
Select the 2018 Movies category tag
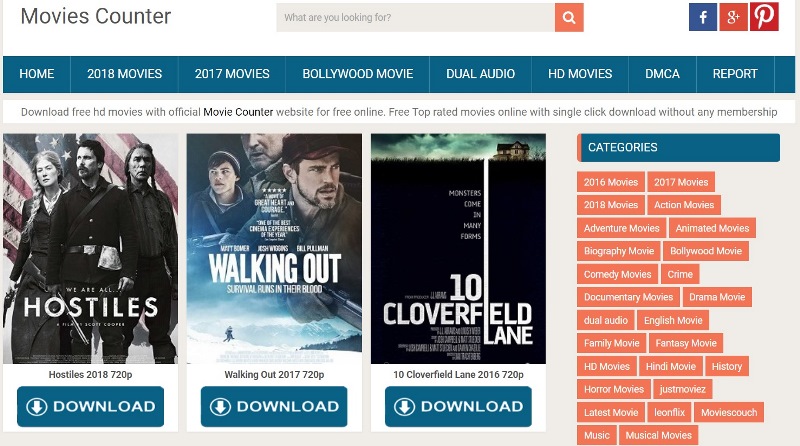[x=611, y=205]
